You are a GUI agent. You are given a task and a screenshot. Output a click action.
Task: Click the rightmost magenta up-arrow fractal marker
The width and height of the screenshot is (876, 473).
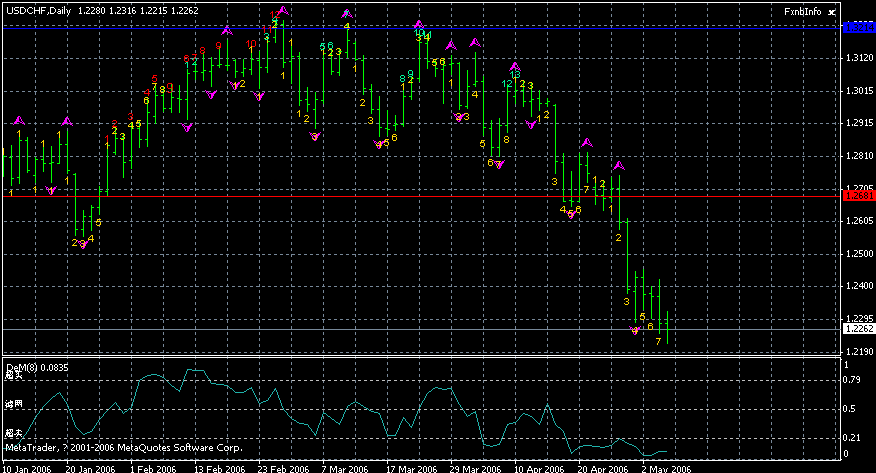click(x=619, y=165)
